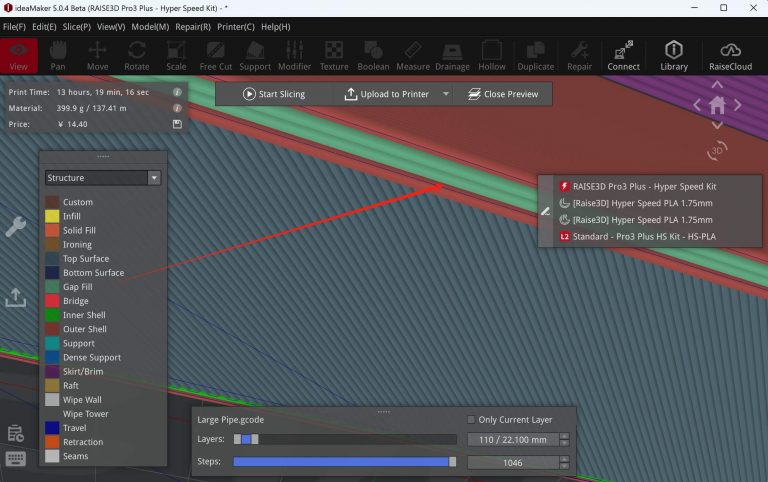This screenshot has width=768, height=482.
Task: Click the upload icon on left sidebar
Action: (16, 297)
